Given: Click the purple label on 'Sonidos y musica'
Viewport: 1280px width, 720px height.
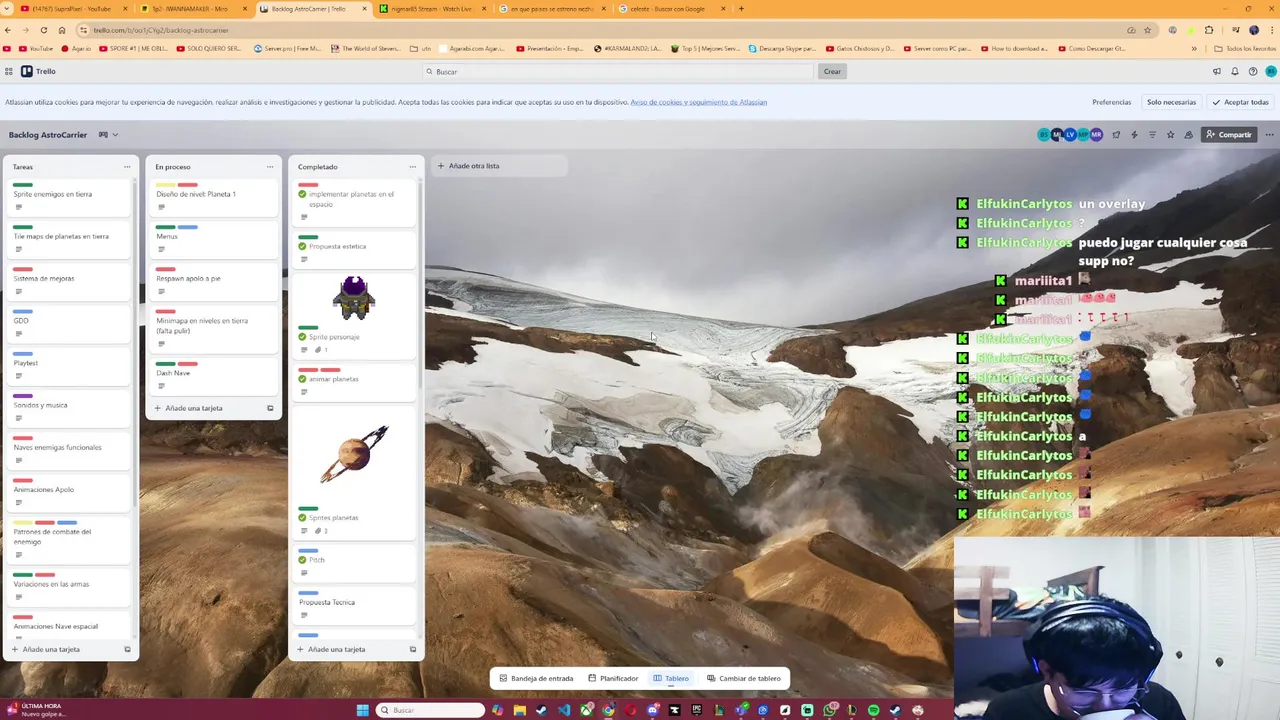Looking at the screenshot, I should [22, 396].
